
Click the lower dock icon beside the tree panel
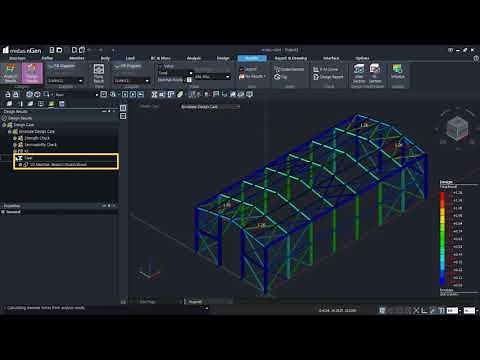tap(123, 116)
